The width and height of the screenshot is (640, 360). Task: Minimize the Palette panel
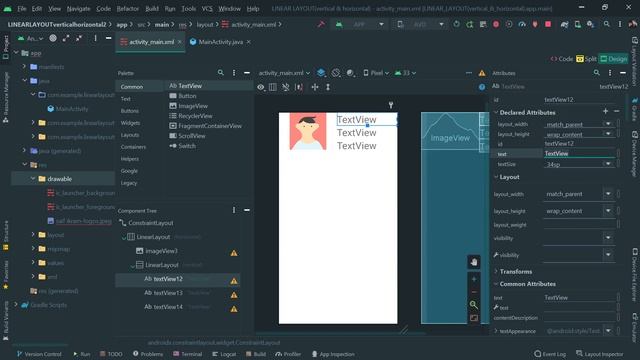coord(247,73)
